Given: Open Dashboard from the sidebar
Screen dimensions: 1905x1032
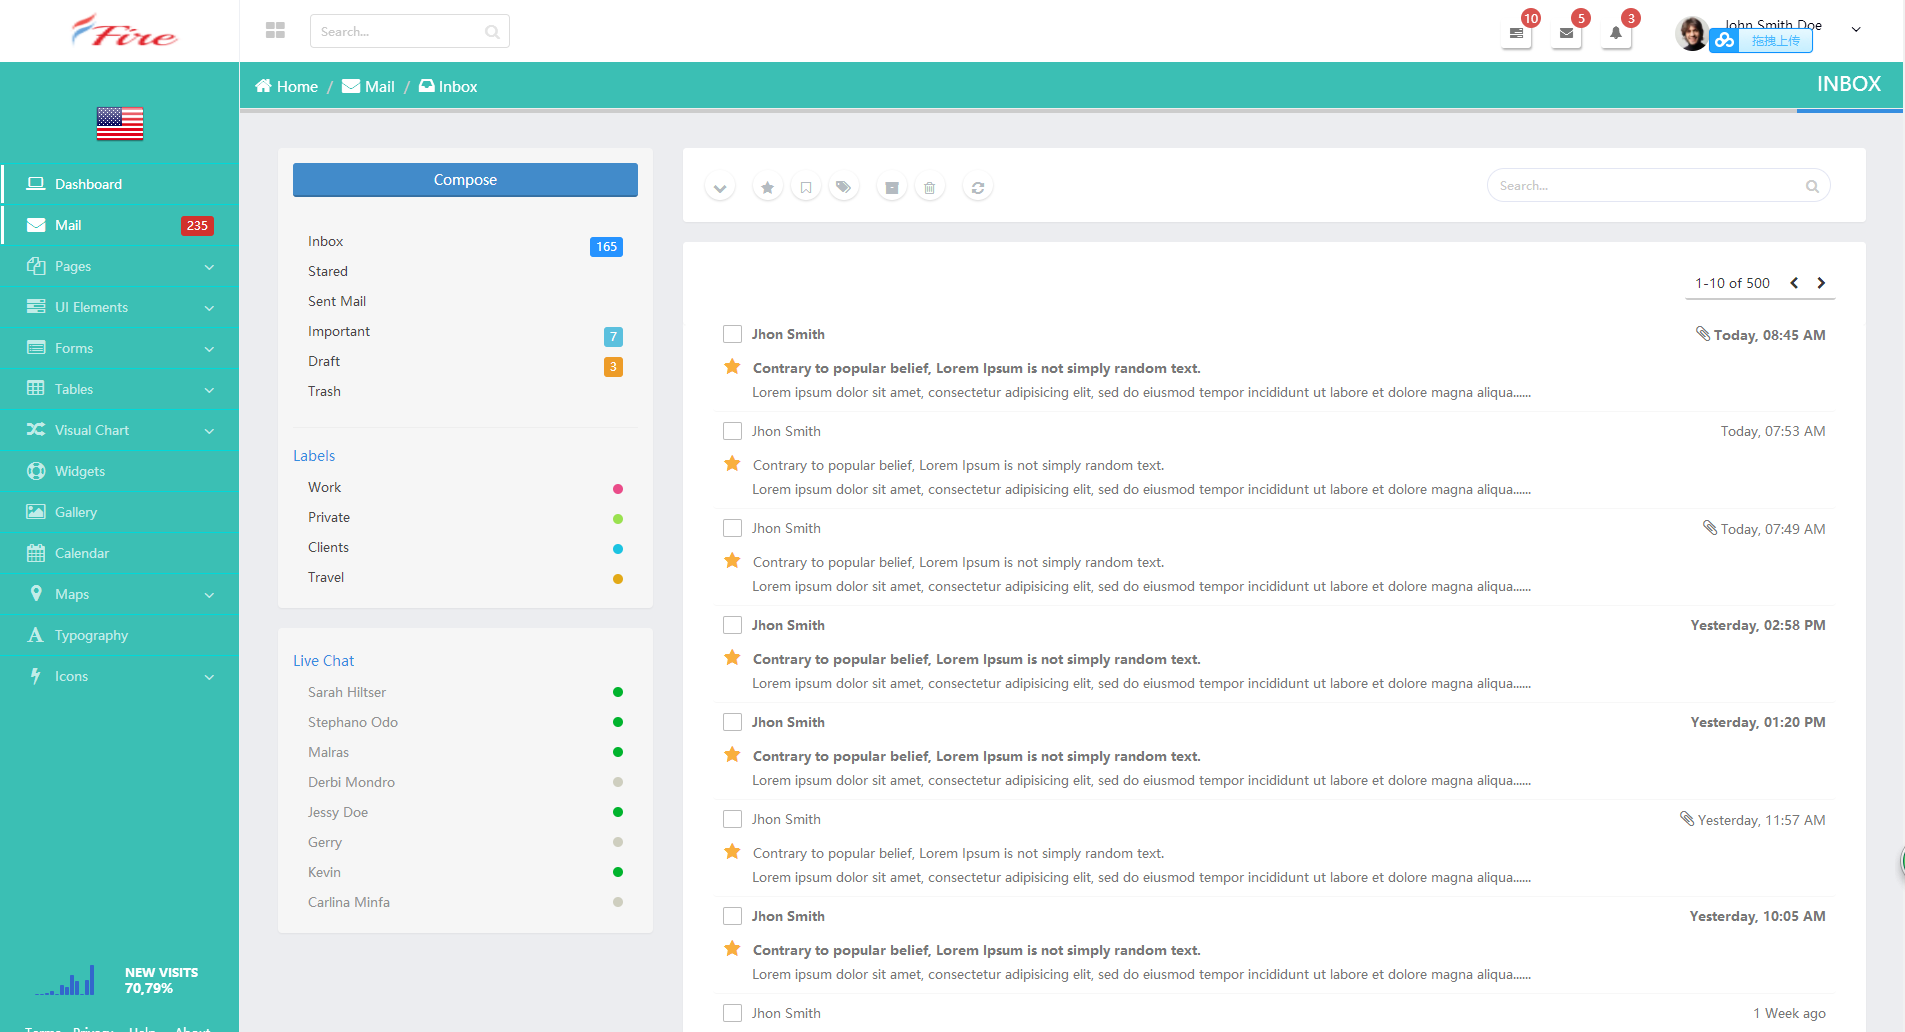Looking at the screenshot, I should tap(120, 184).
